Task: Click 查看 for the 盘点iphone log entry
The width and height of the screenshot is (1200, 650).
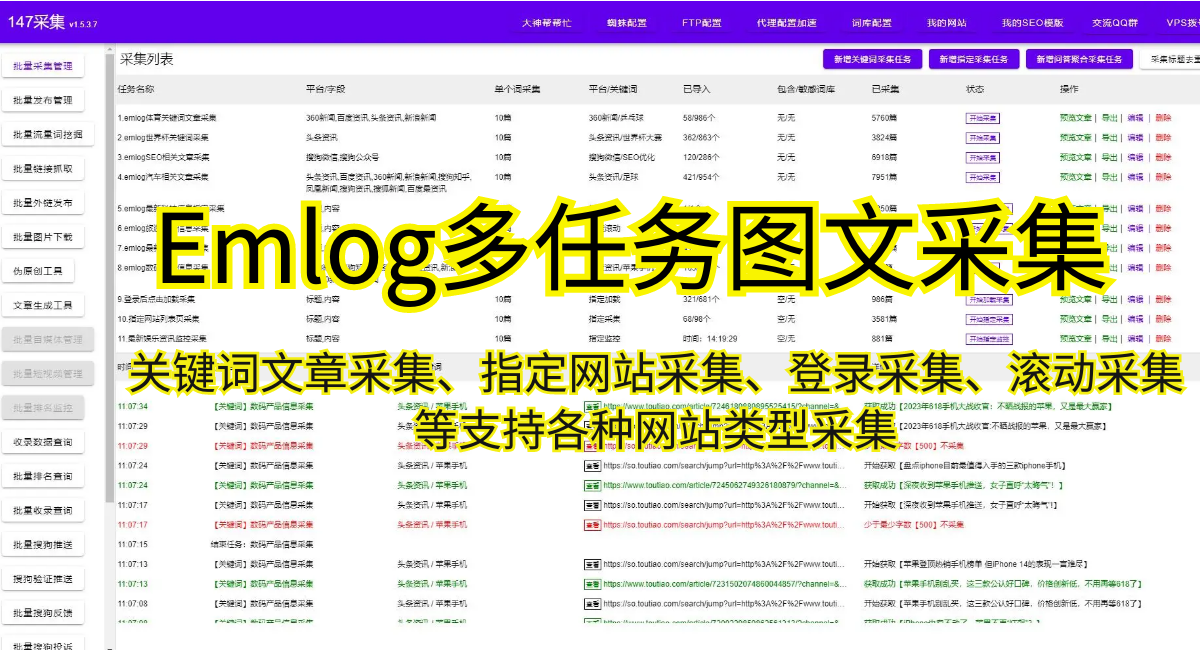Action: click(592, 466)
